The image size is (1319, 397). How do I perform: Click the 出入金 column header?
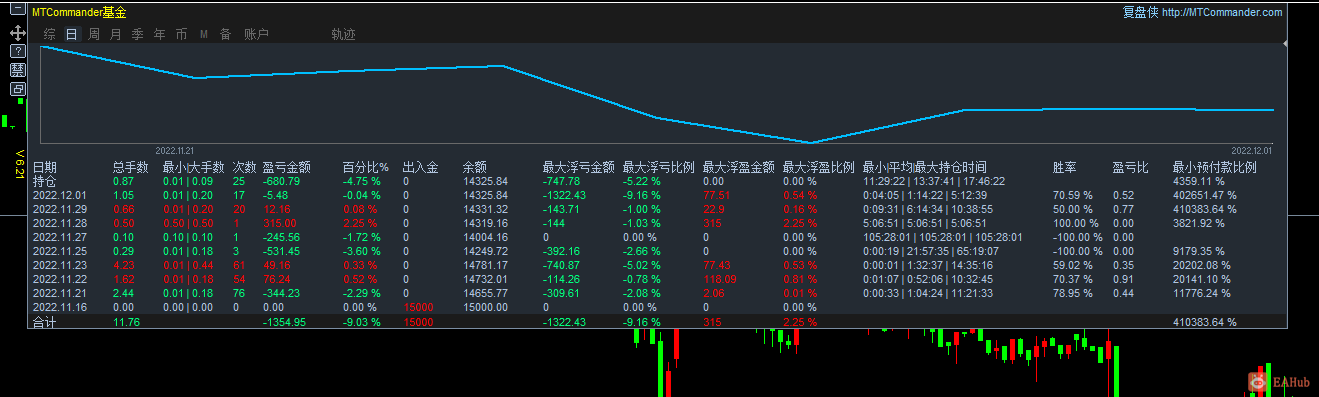pos(421,168)
